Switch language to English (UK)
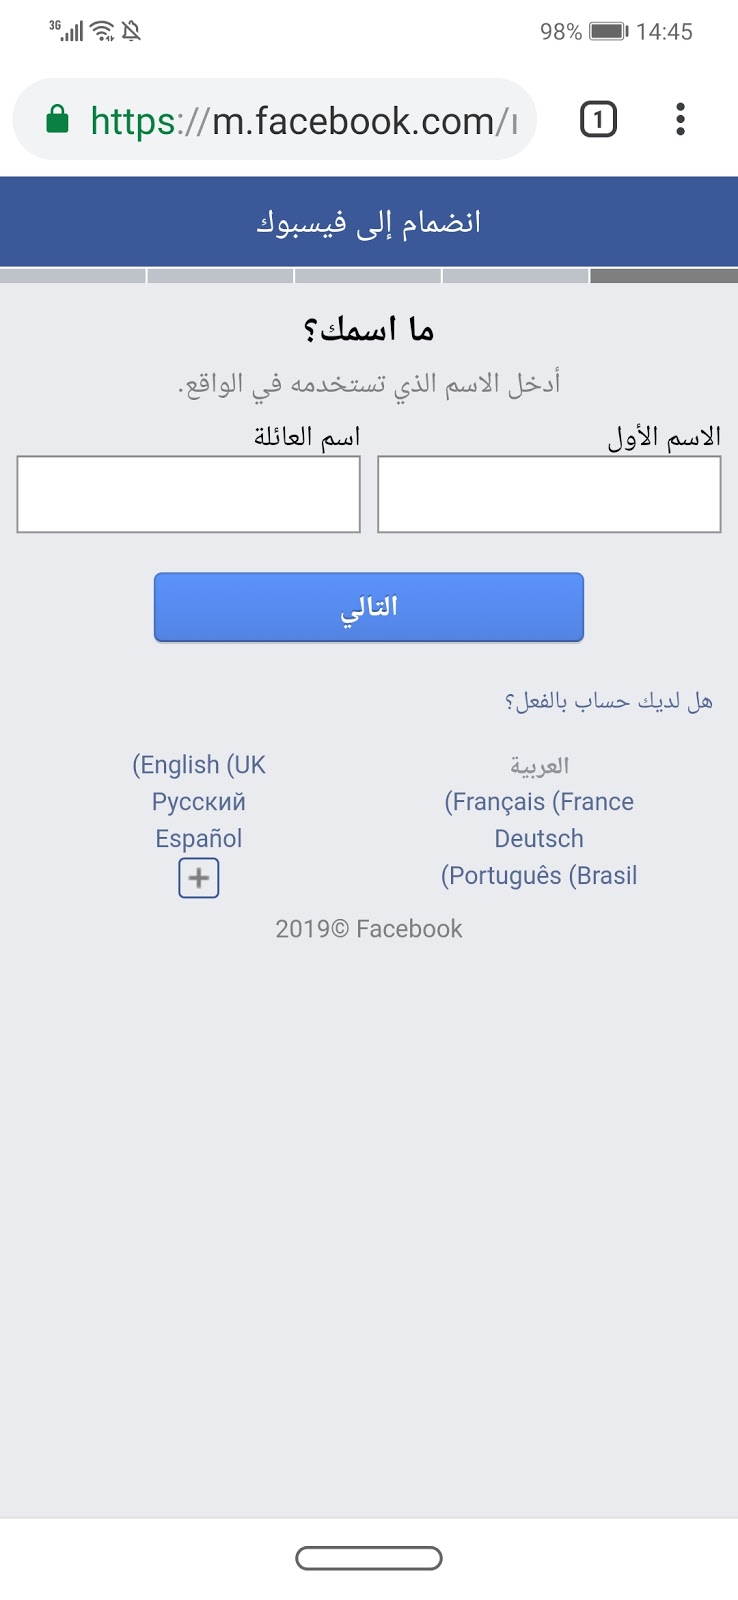738x1600 pixels. pos(199,765)
